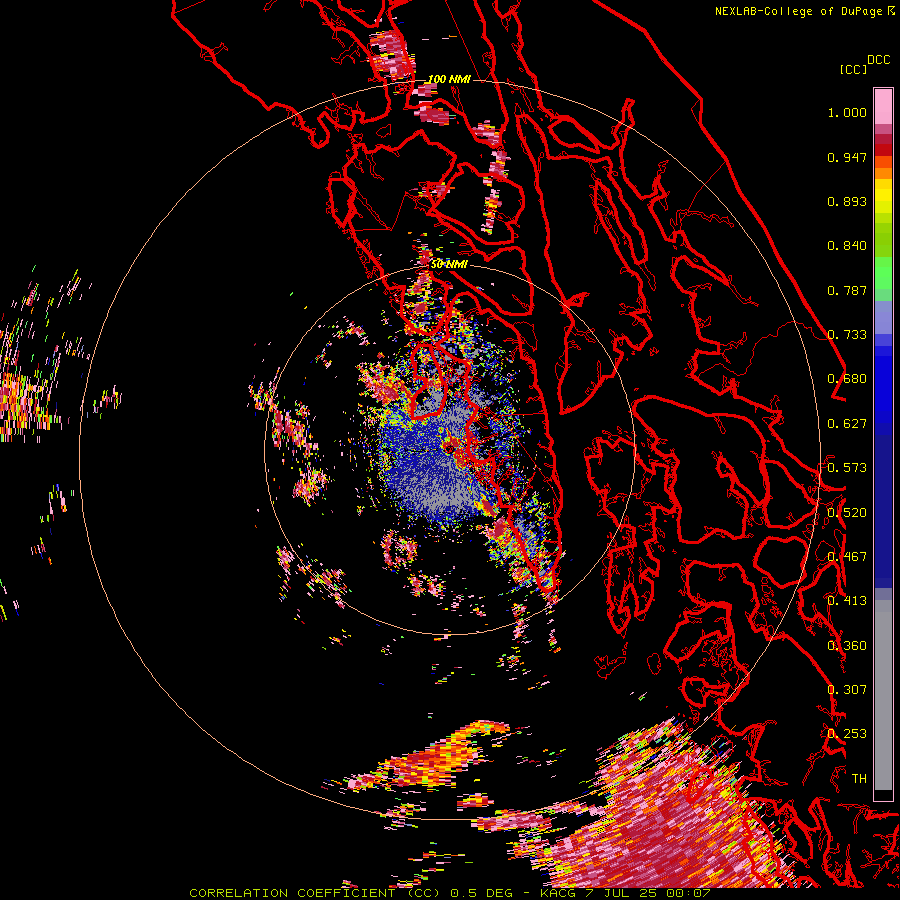Select the 0.573 scale value
Image resolution: width=900 pixels, height=900 pixels.
[847, 468]
